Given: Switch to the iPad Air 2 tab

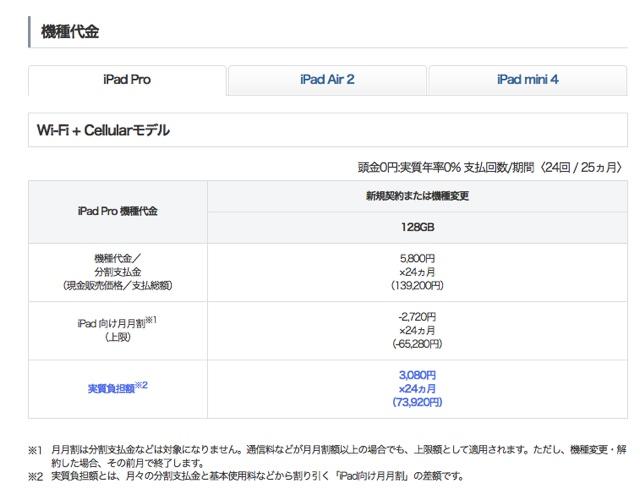Looking at the screenshot, I should pos(327,80).
